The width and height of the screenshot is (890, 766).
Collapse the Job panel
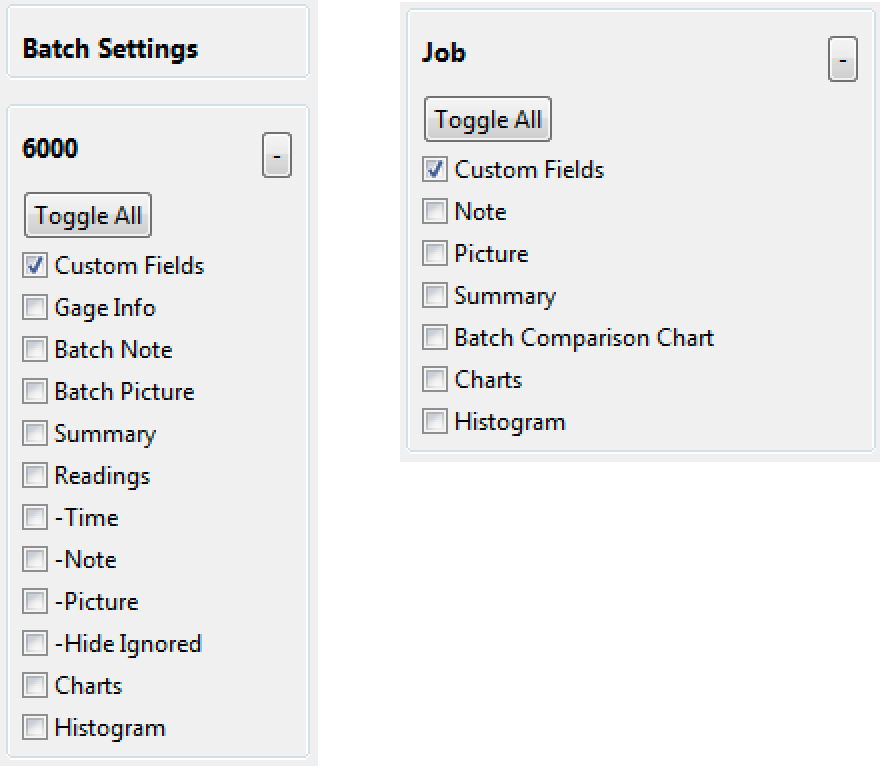click(x=842, y=60)
